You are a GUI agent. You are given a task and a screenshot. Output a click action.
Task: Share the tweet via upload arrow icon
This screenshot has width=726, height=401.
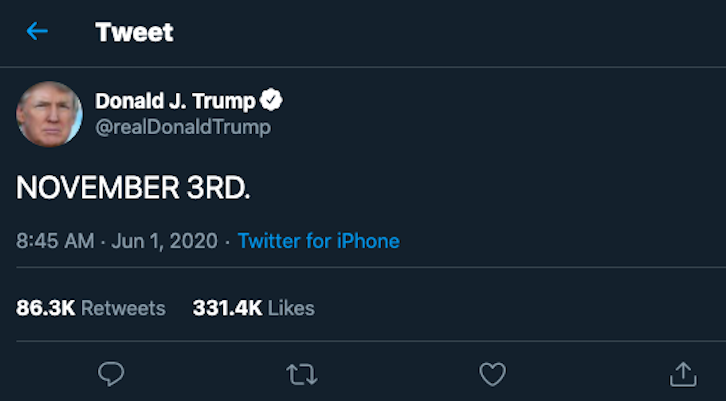[683, 374]
